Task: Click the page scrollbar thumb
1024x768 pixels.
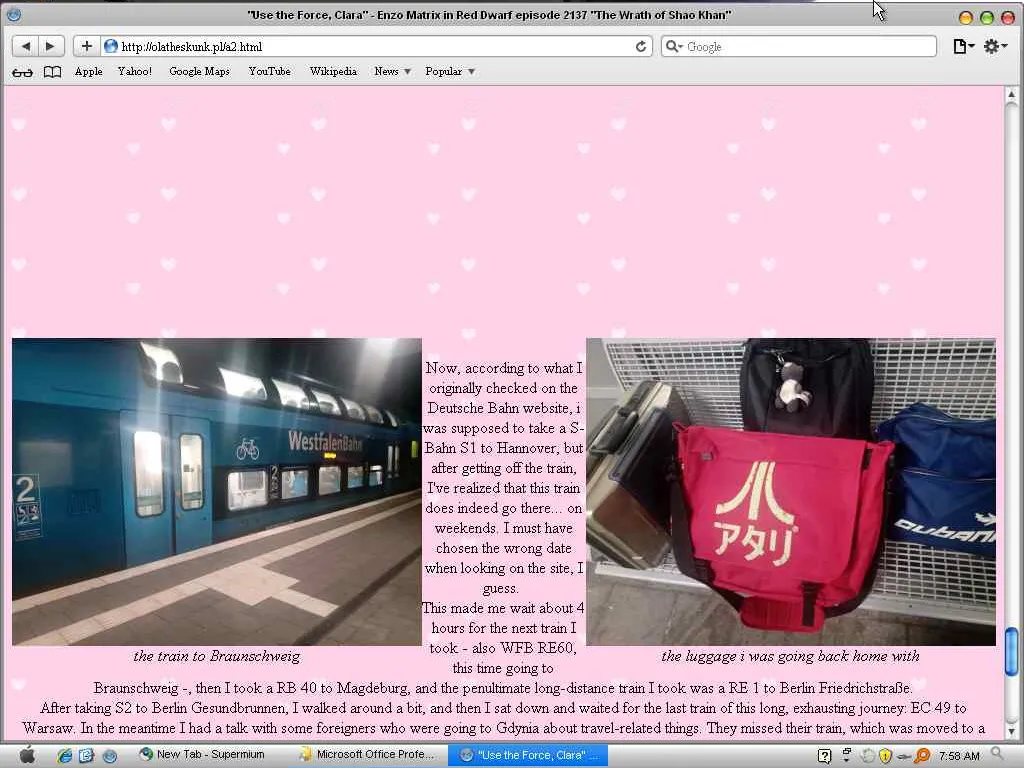Action: [1011, 651]
